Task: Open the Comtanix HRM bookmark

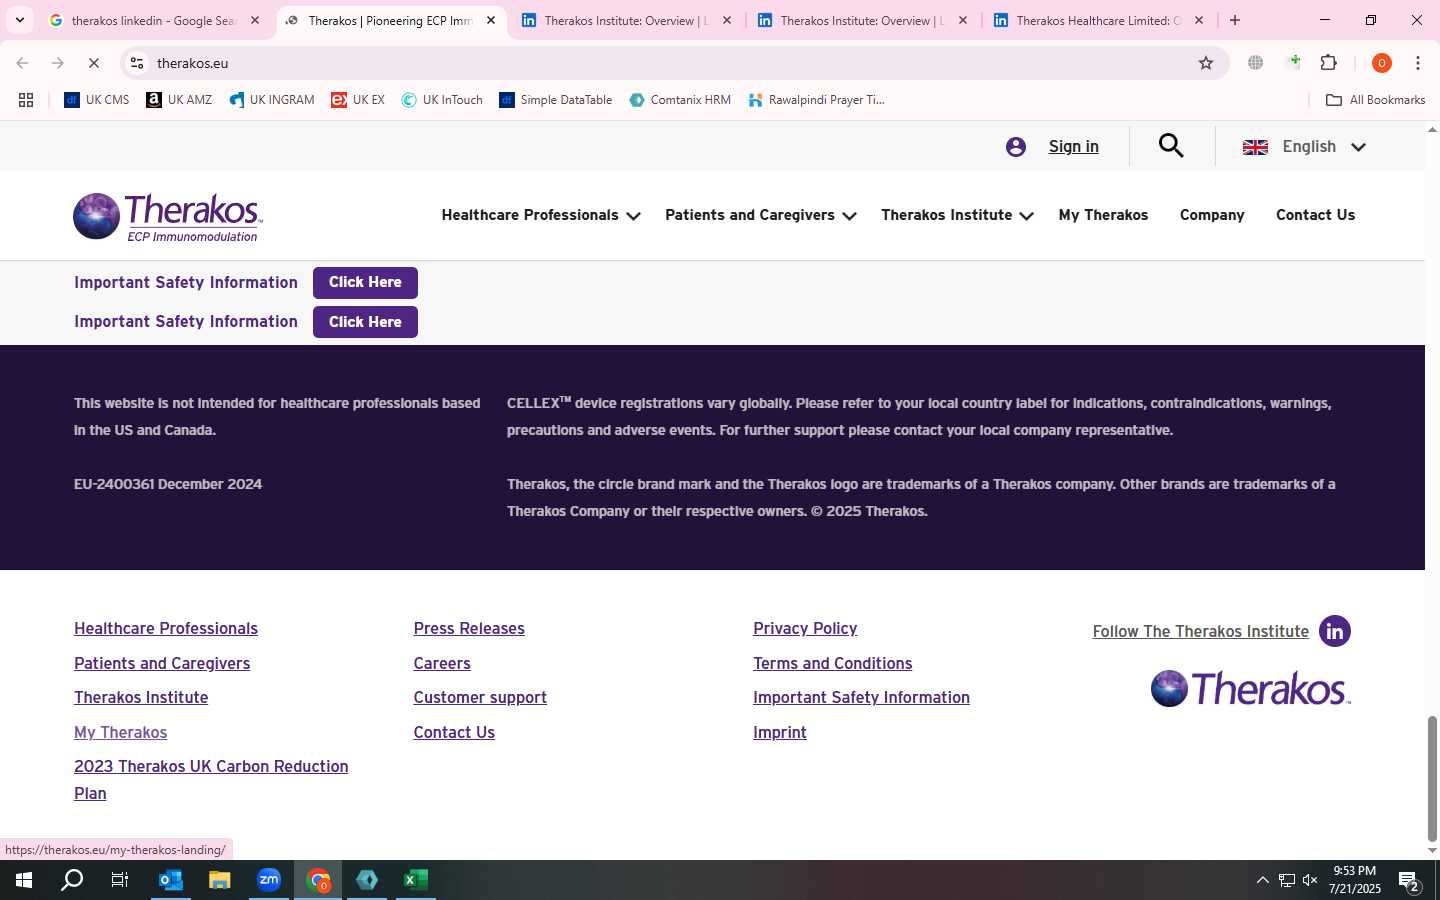Action: [680, 100]
